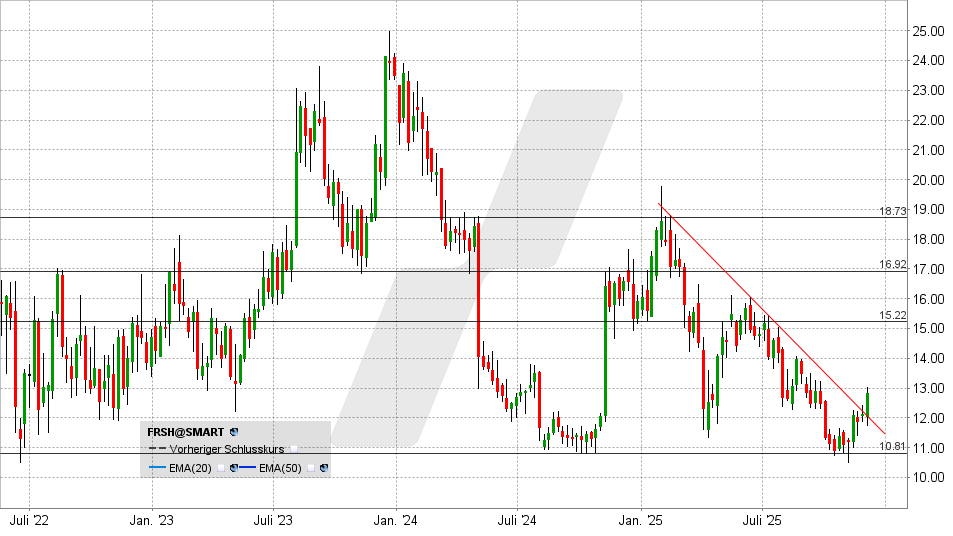Click the 18.73 horizontal level label
The image size is (953, 536).
tap(892, 211)
